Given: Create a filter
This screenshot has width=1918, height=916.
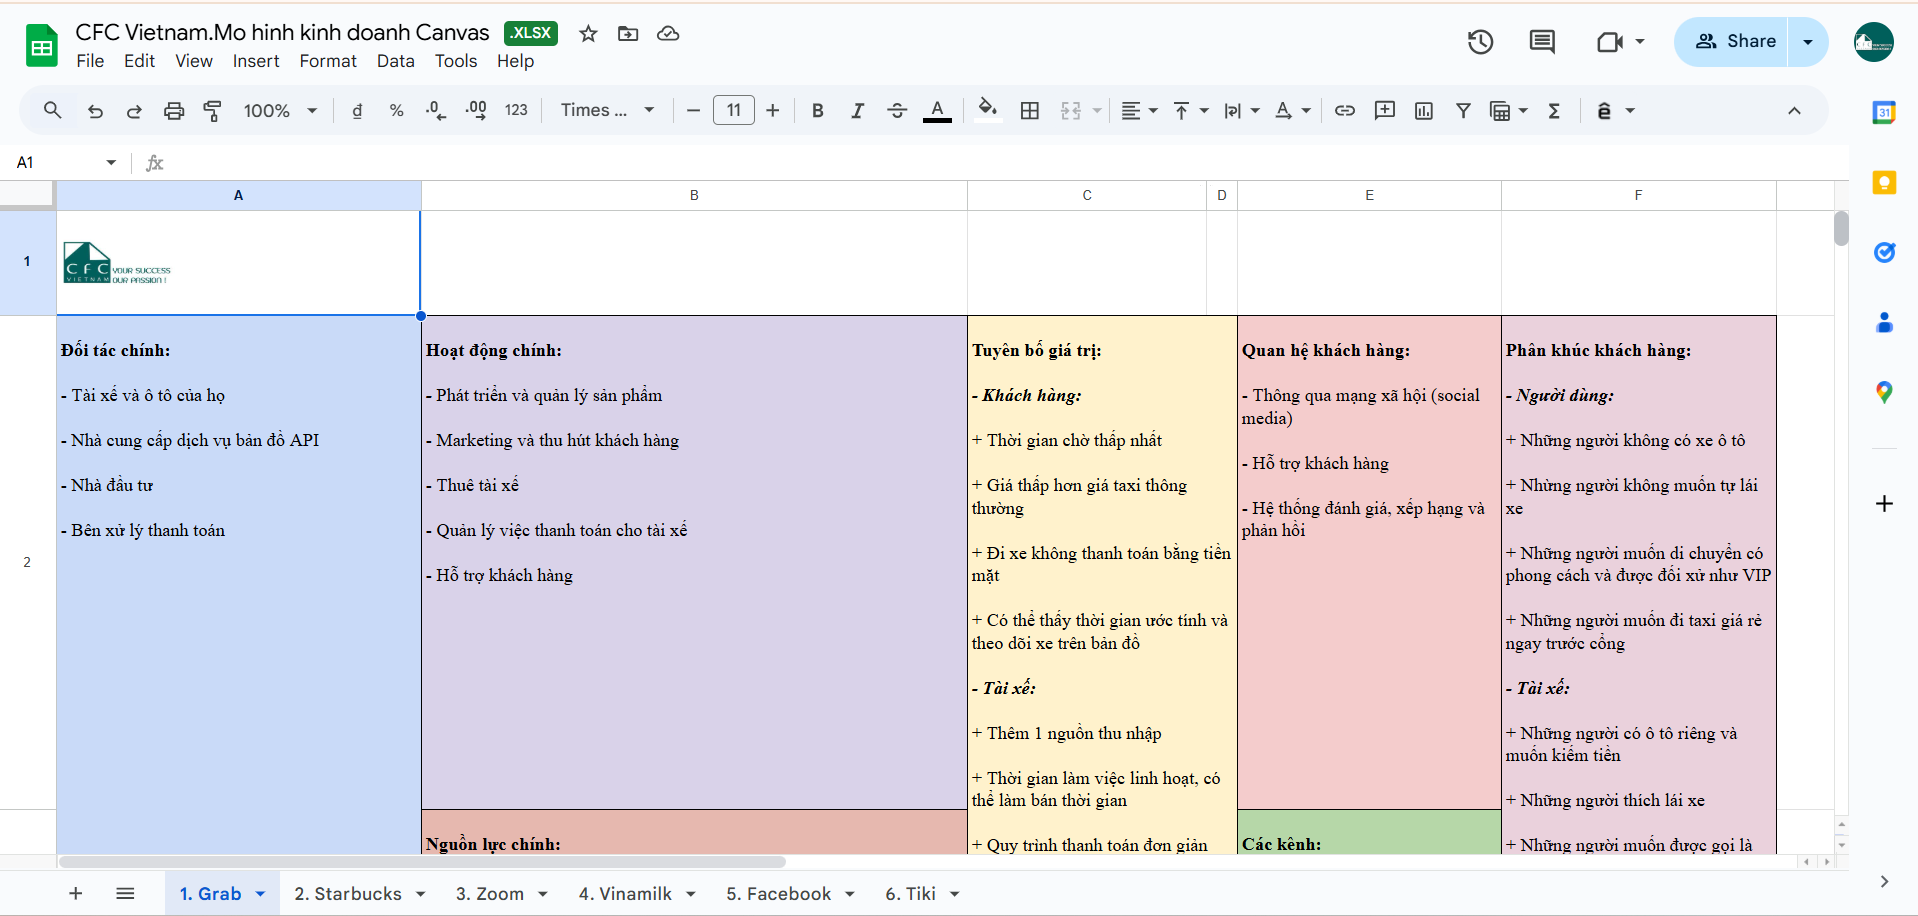Looking at the screenshot, I should point(1463,111).
